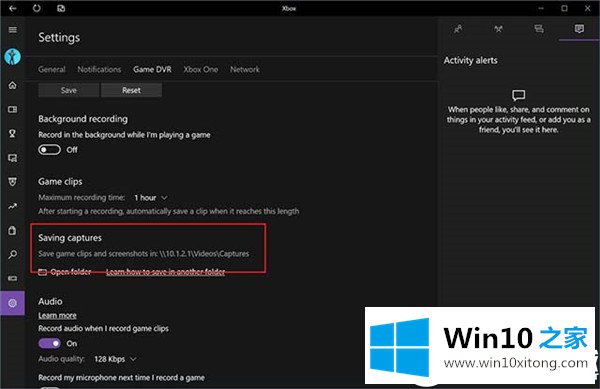Click the Settings page title
600x389 pixels.
coord(59,37)
